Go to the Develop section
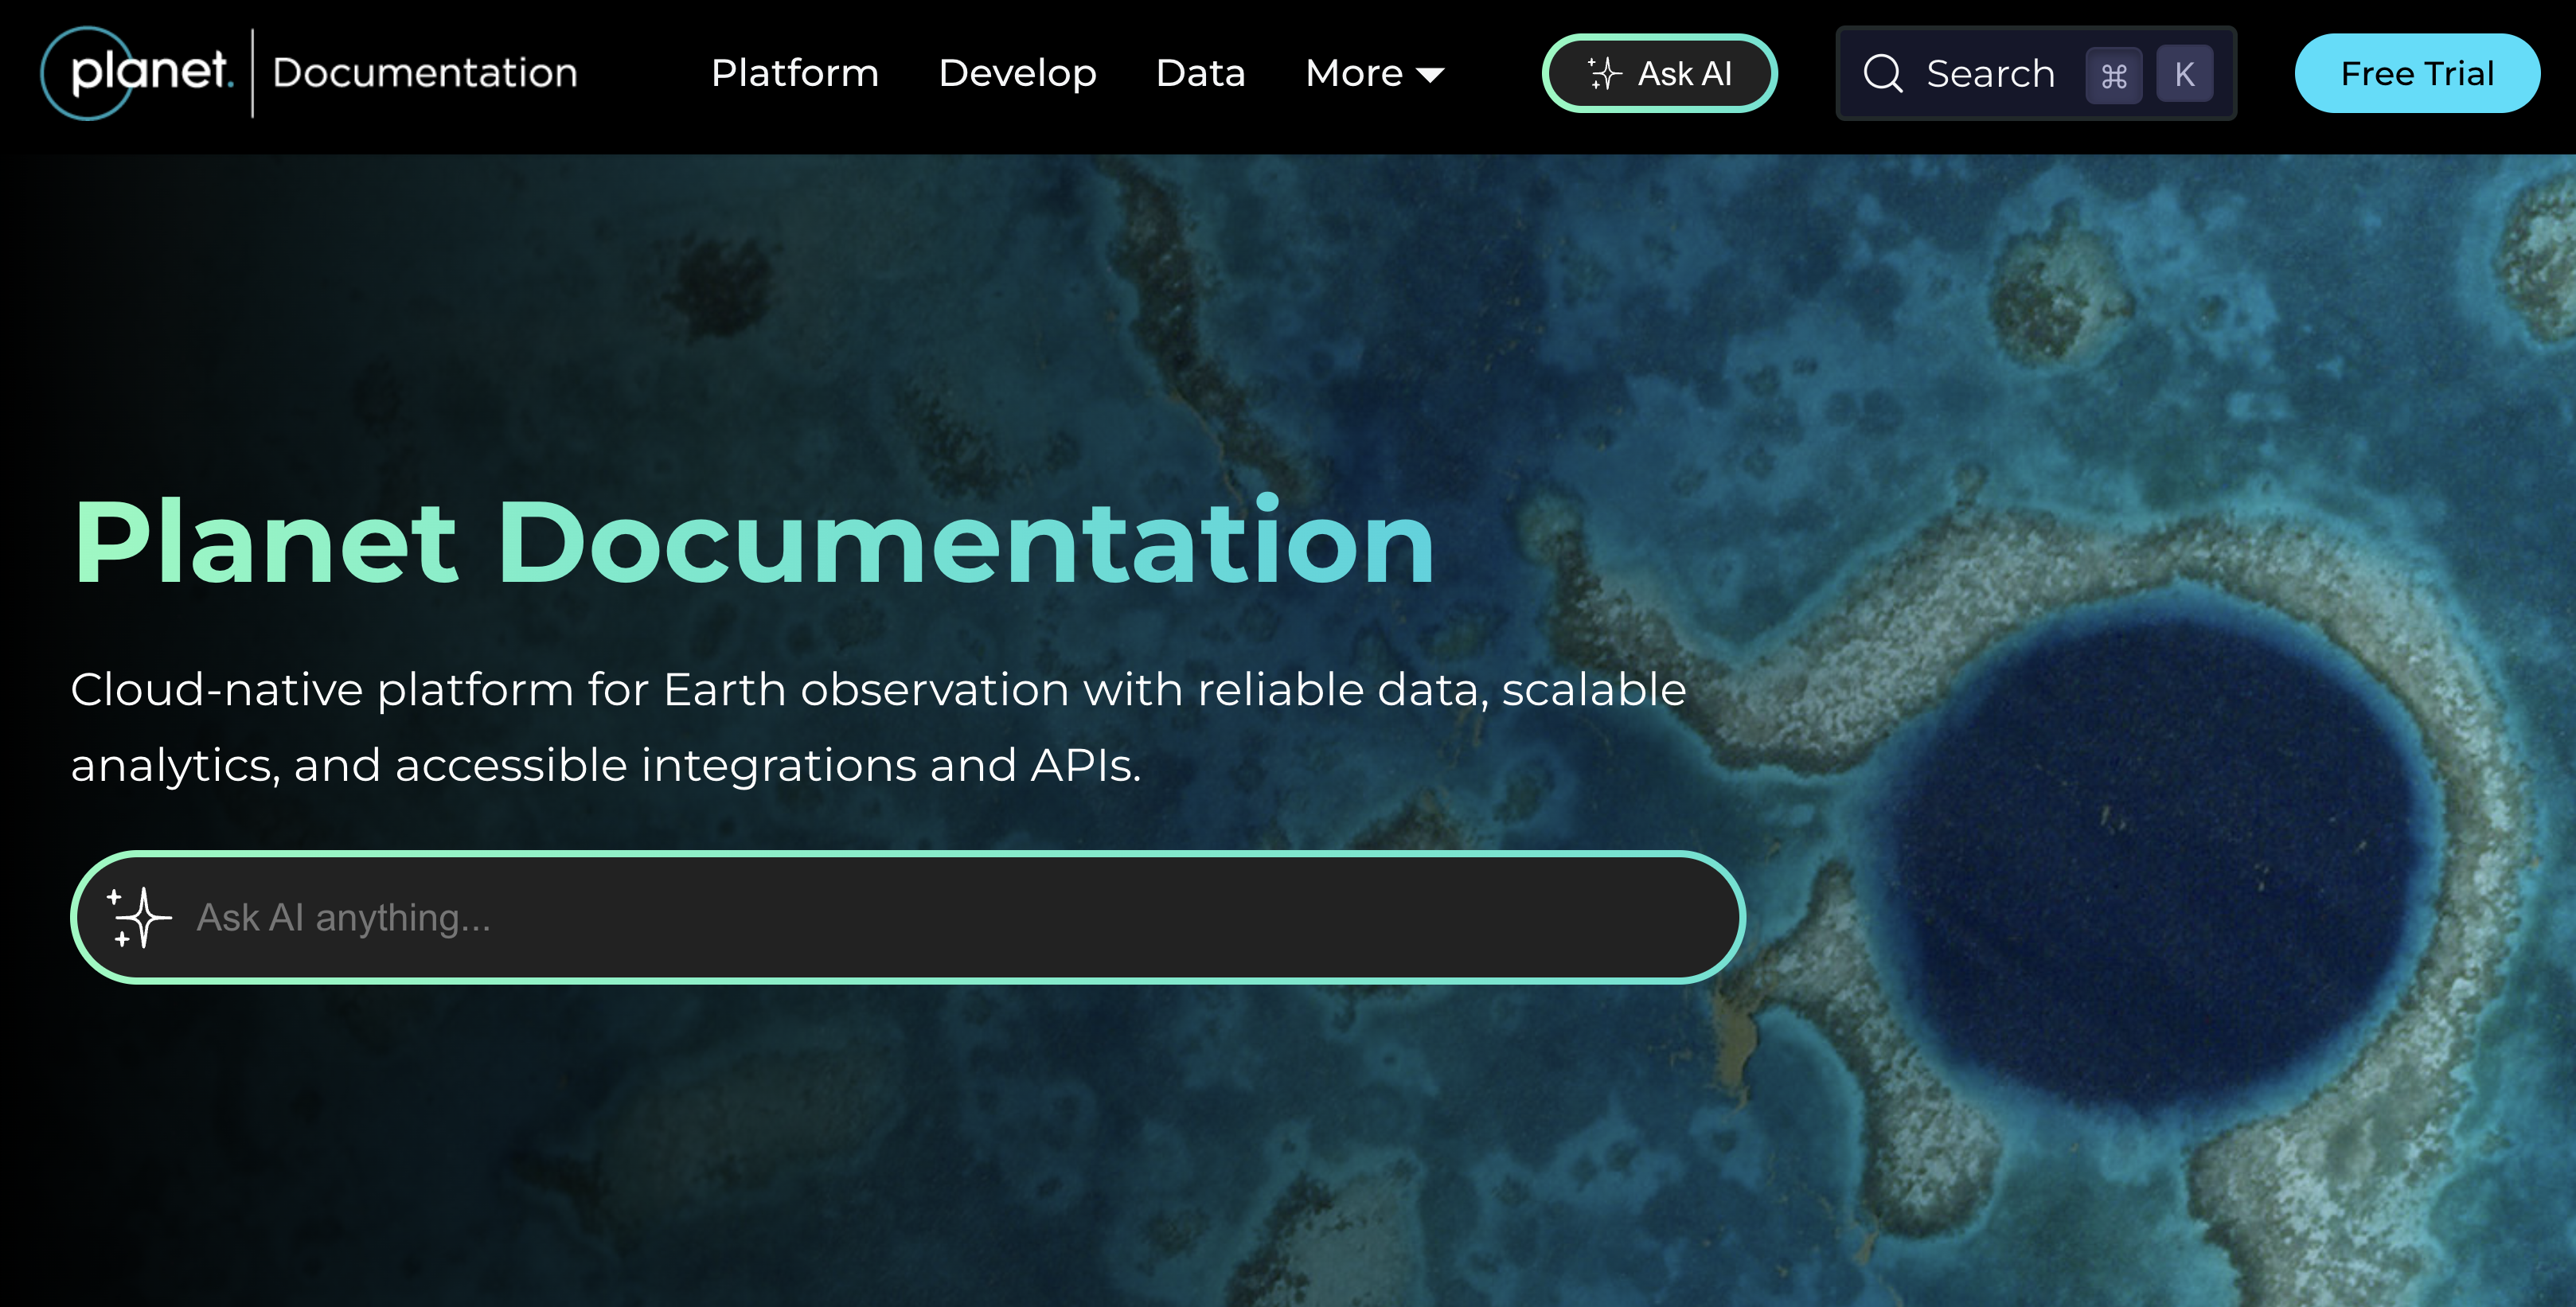Screen dimensions: 2576x1307 1017,73
